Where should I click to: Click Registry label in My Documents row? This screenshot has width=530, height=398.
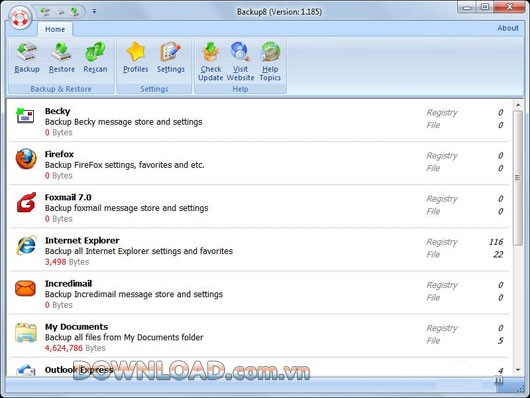click(x=442, y=328)
